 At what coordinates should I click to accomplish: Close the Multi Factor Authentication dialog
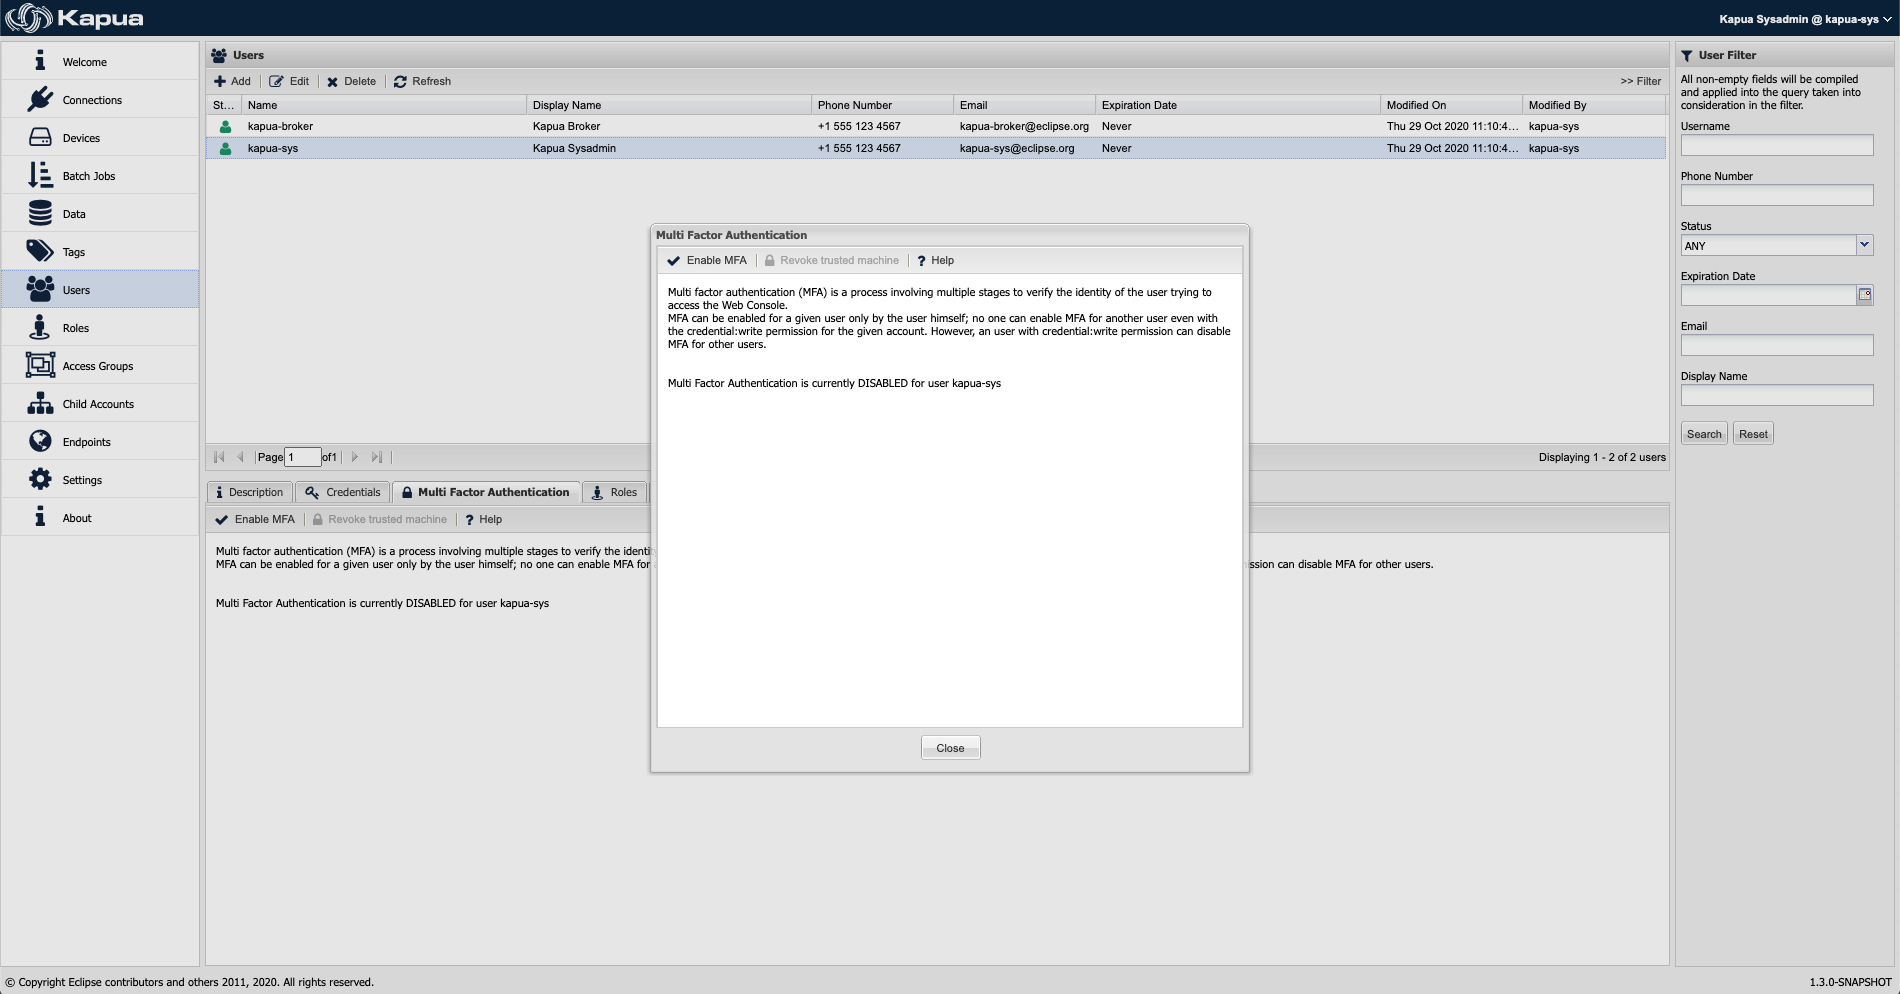[950, 748]
